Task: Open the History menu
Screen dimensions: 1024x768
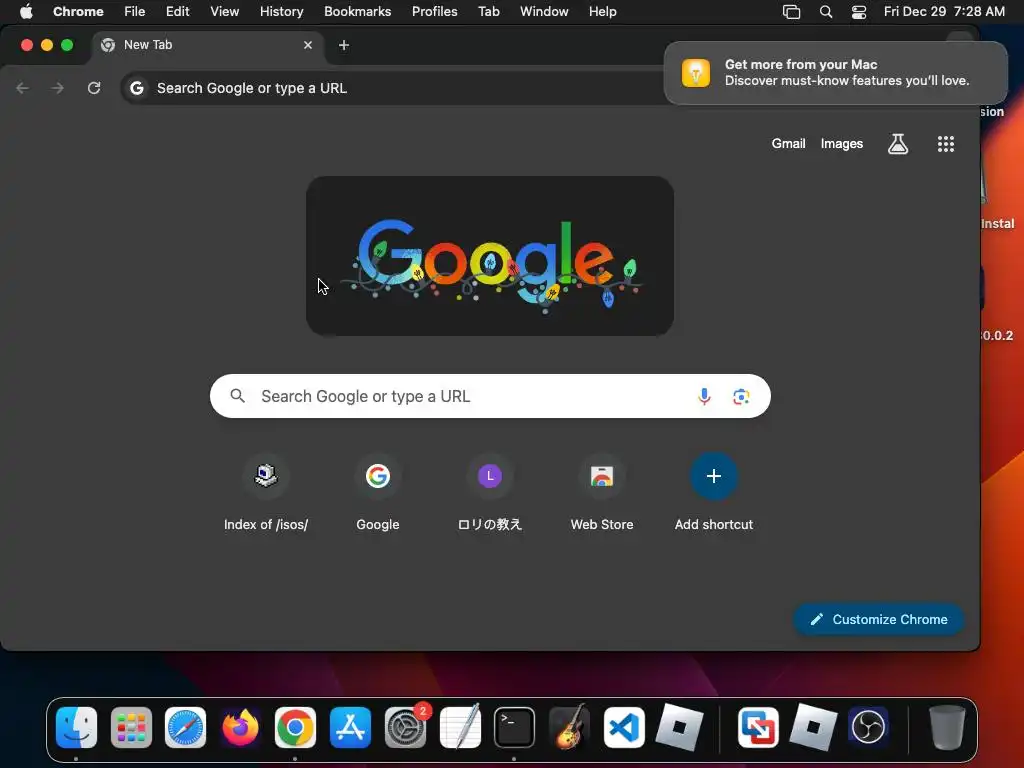Action: [281, 11]
